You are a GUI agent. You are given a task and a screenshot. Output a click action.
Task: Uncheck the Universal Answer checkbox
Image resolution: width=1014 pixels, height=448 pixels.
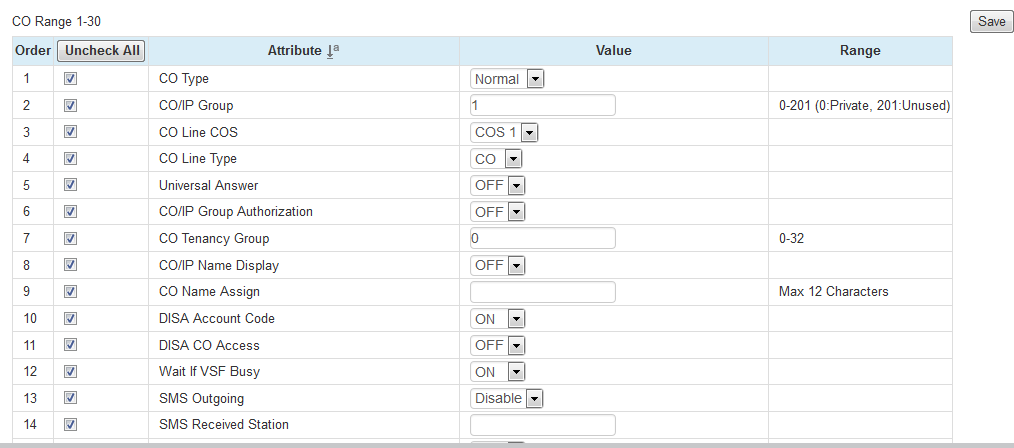click(71, 185)
